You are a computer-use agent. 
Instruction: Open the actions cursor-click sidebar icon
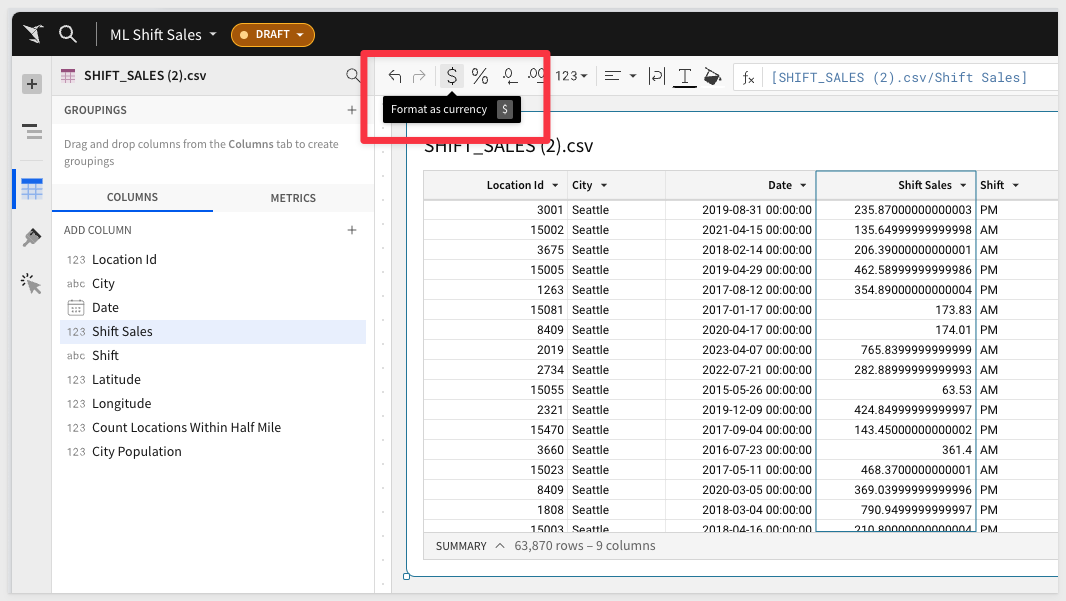[x=32, y=285]
